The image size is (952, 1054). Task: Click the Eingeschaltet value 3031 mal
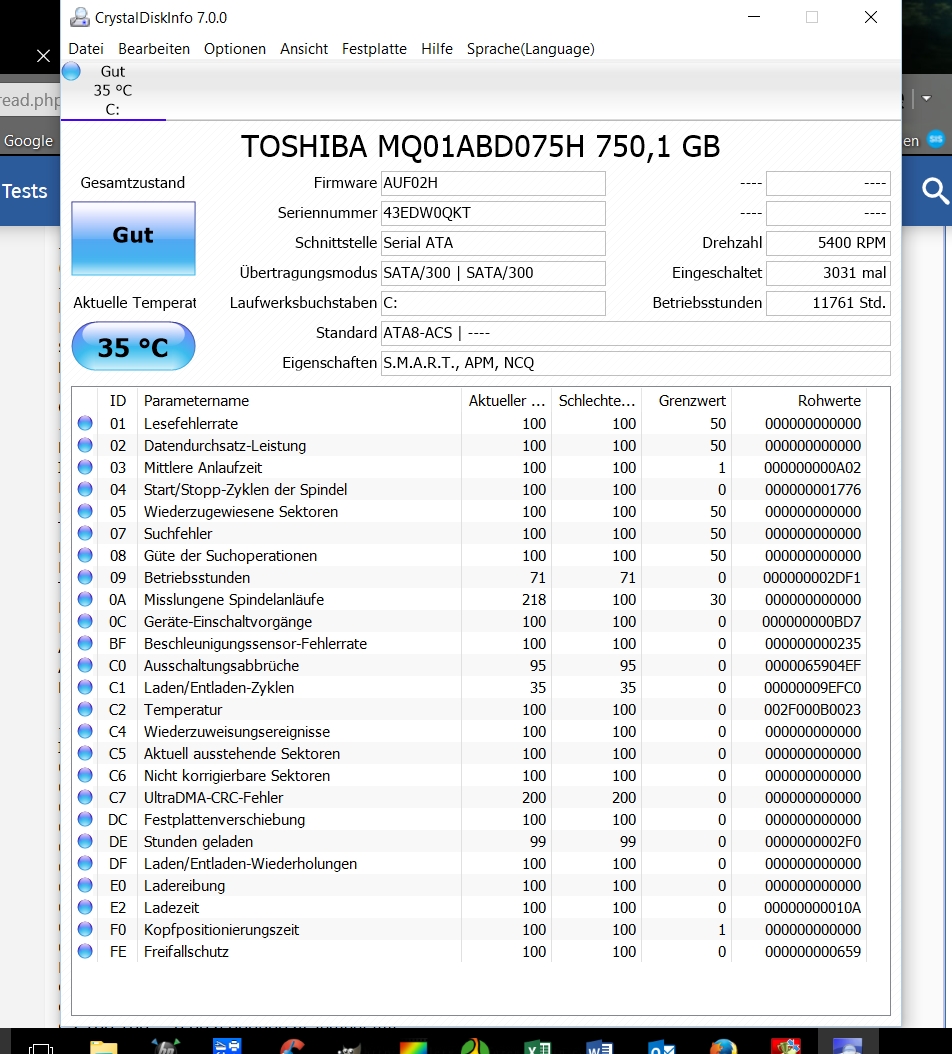click(828, 273)
